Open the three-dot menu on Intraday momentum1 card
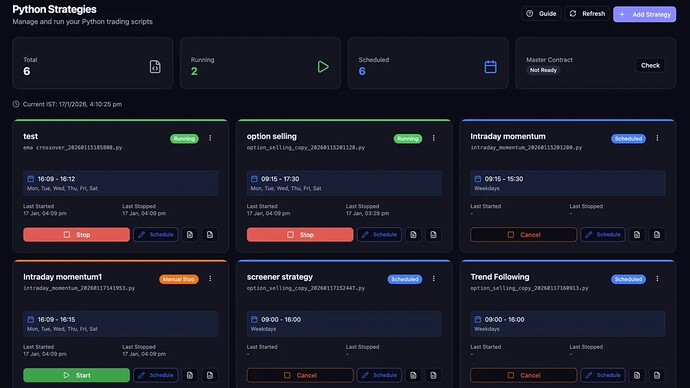 (x=210, y=278)
